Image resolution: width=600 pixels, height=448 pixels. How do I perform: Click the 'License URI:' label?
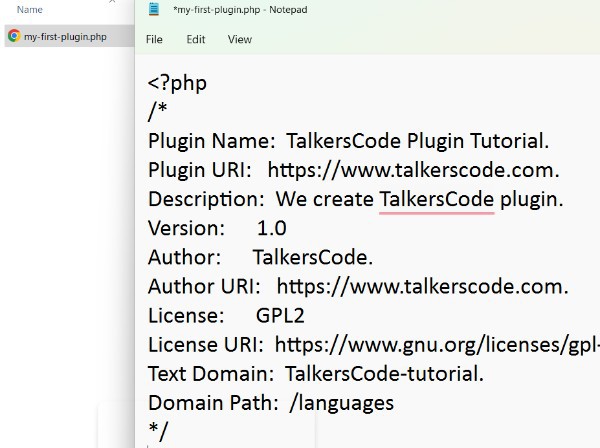click(205, 345)
